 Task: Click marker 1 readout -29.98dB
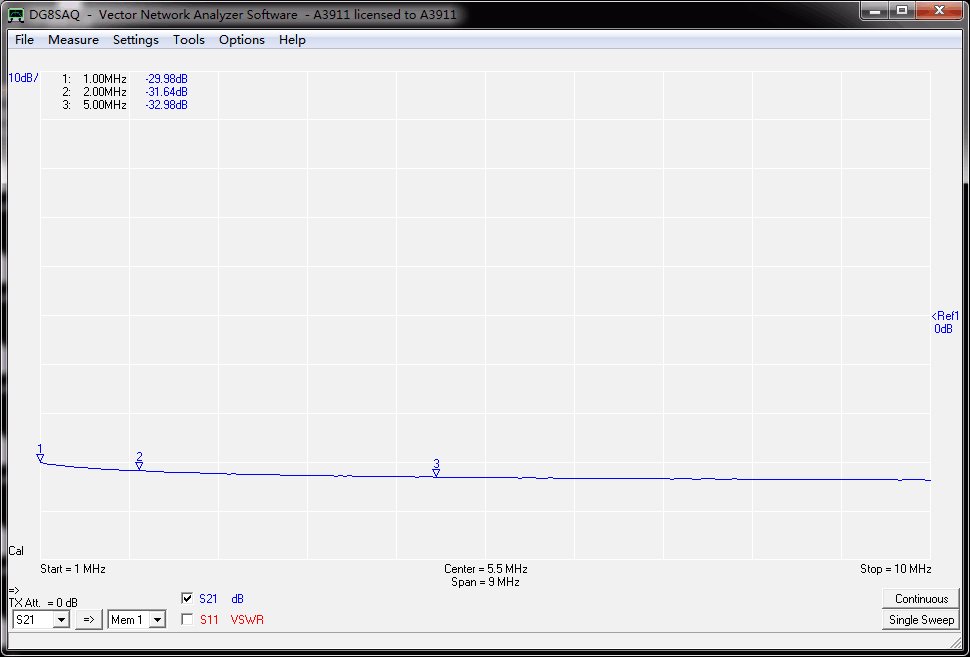click(x=166, y=79)
